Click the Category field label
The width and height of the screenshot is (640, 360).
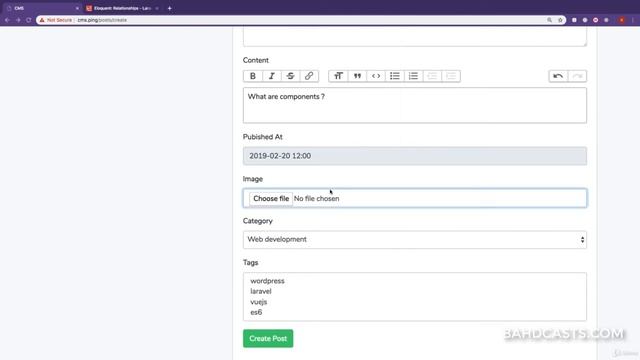tap(258, 221)
